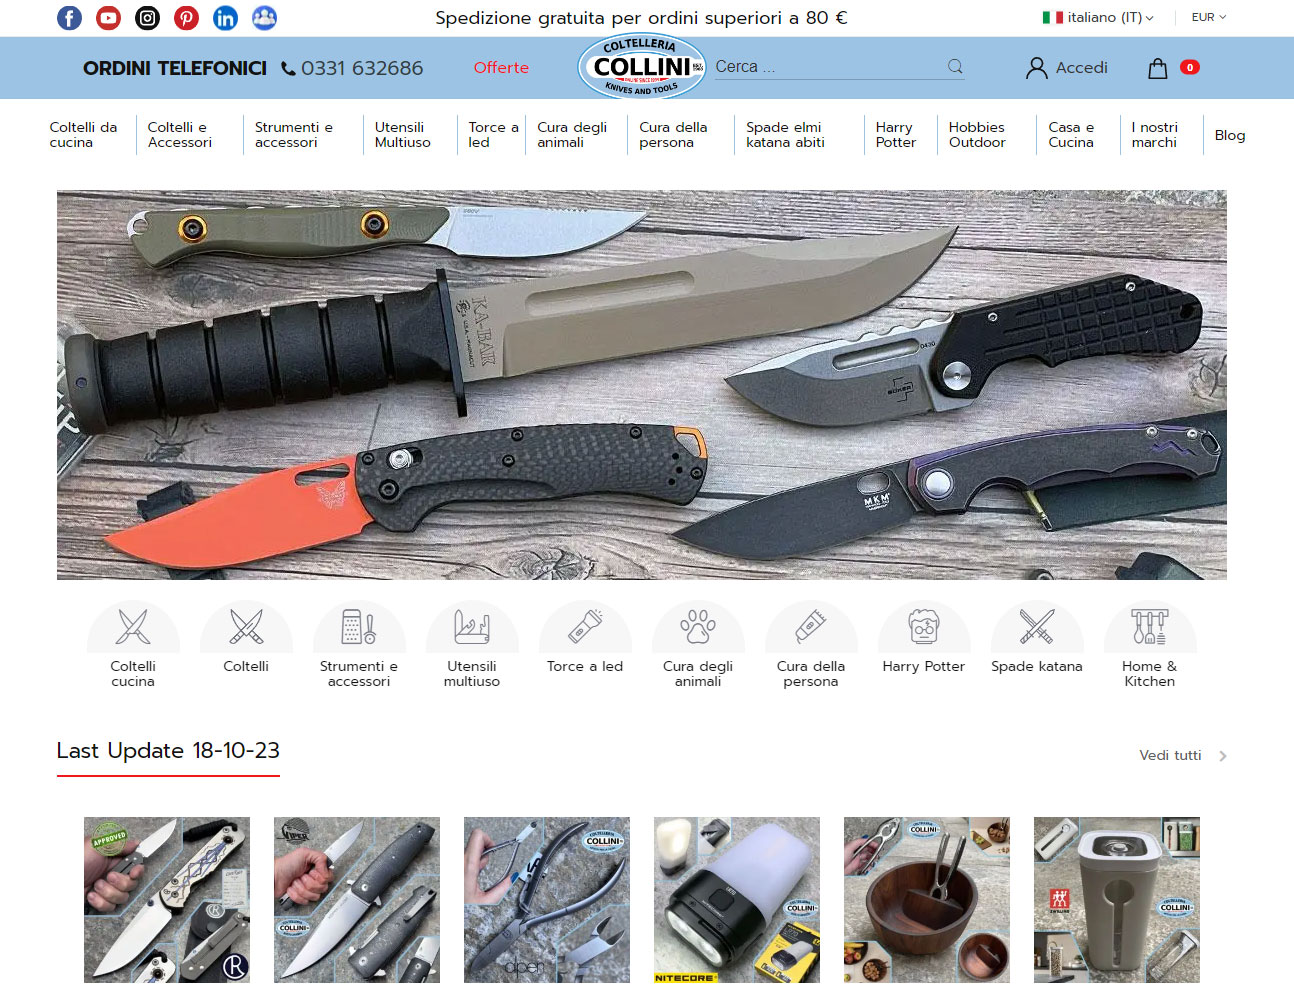Click the search magnifier icon

tap(954, 66)
